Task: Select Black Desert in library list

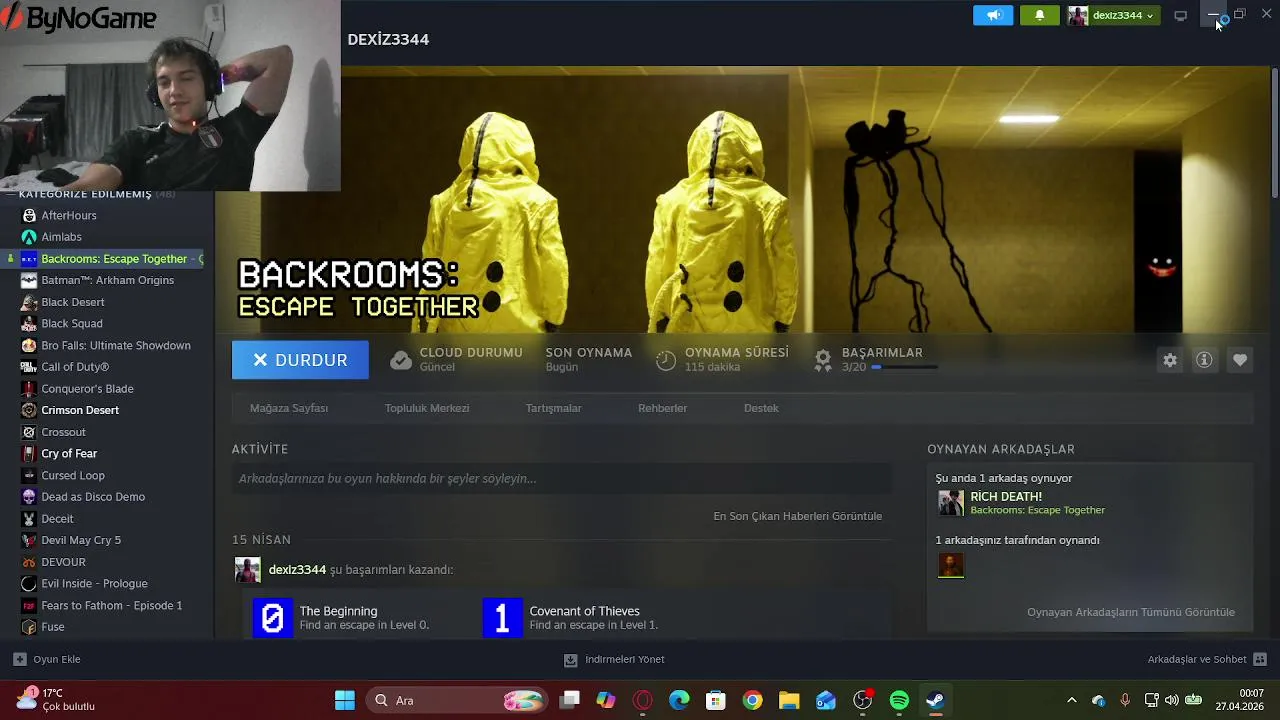Action: [x=72, y=302]
